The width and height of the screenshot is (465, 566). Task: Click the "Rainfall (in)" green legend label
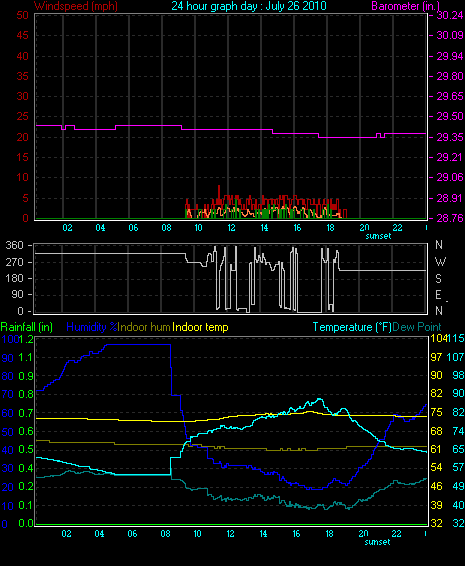27,327
